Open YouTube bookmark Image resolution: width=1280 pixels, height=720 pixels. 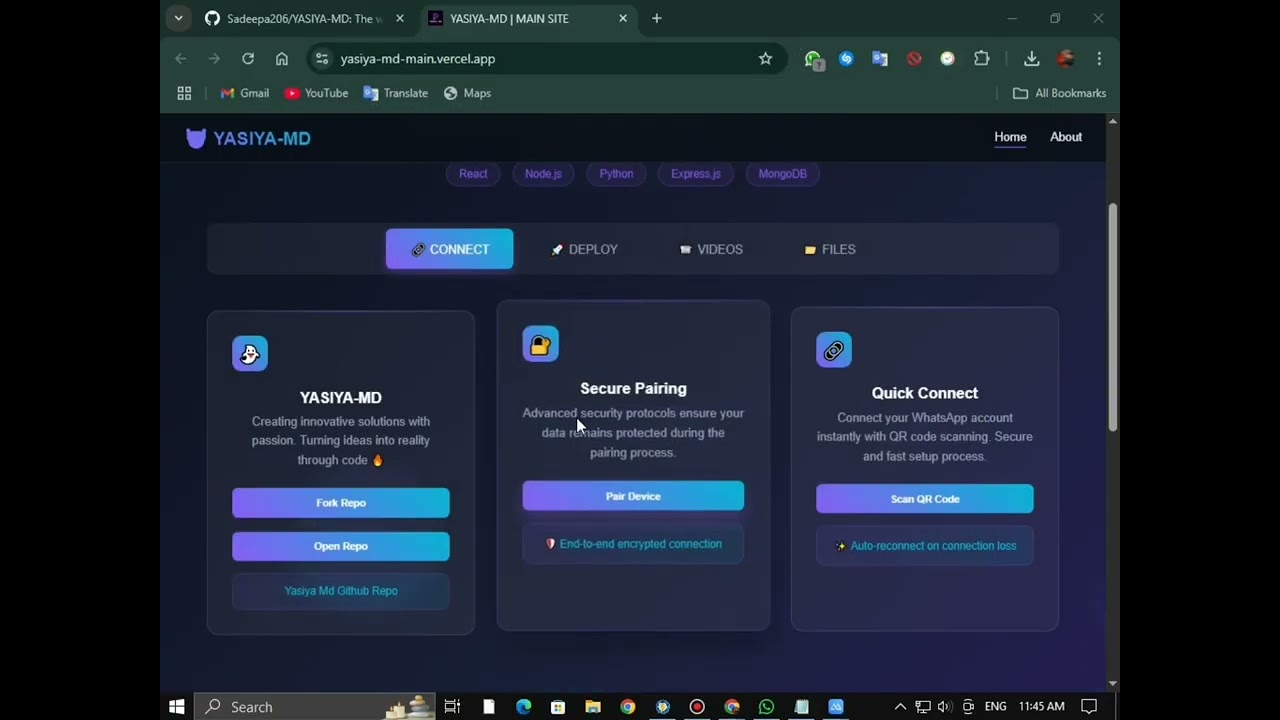[x=316, y=93]
